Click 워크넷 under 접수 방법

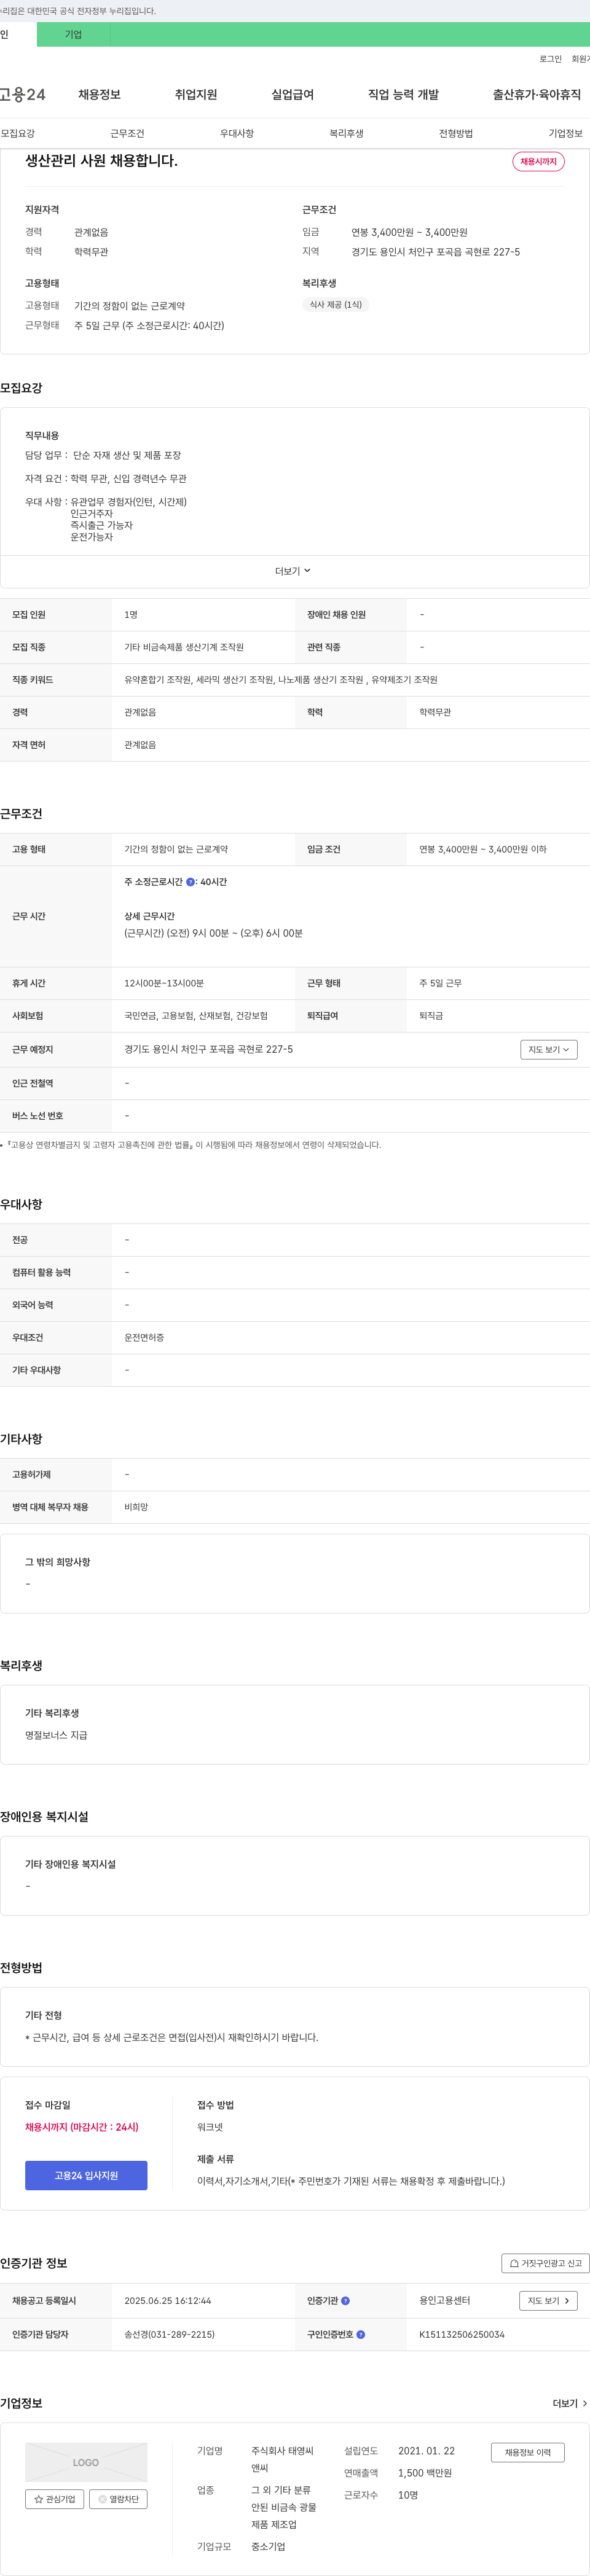click(210, 2127)
